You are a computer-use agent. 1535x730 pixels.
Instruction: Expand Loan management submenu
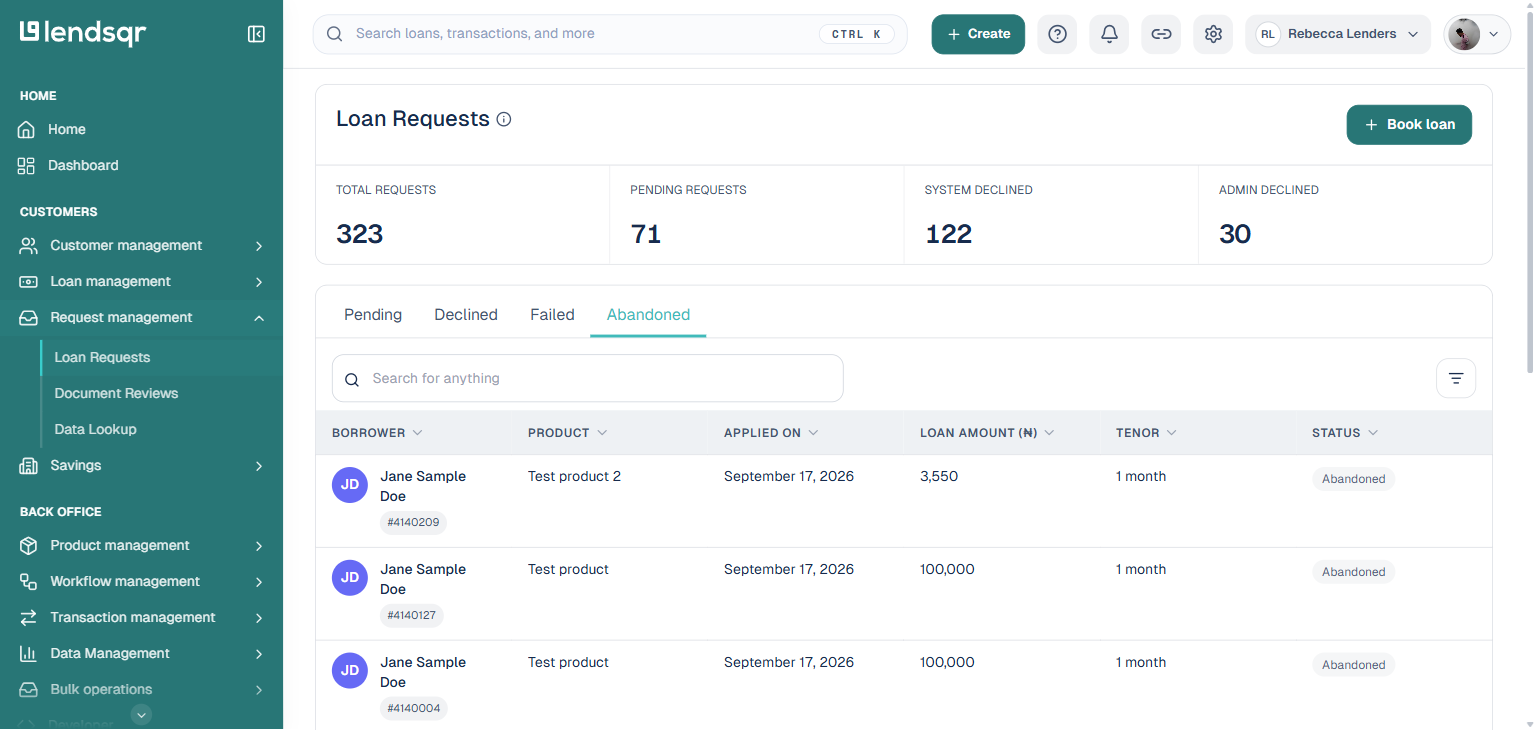(259, 282)
